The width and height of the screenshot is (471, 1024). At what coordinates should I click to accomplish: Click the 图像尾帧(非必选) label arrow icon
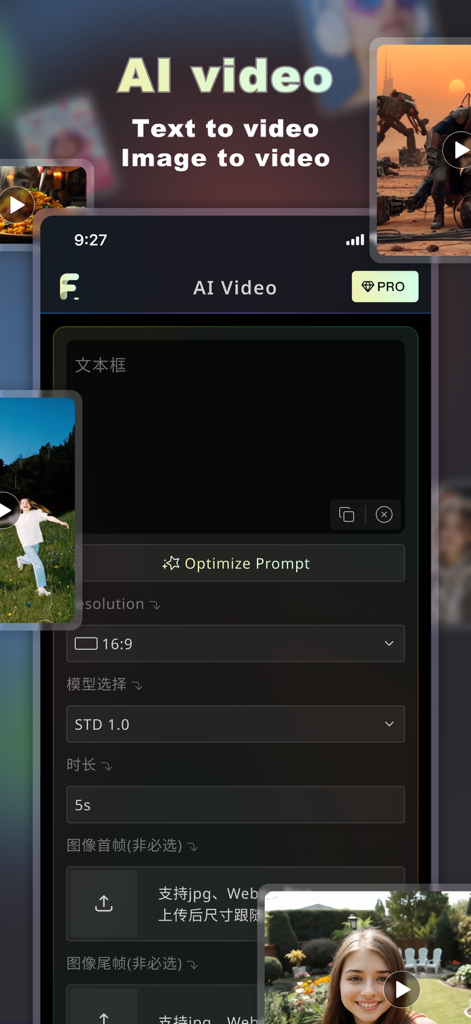pyautogui.click(x=192, y=965)
